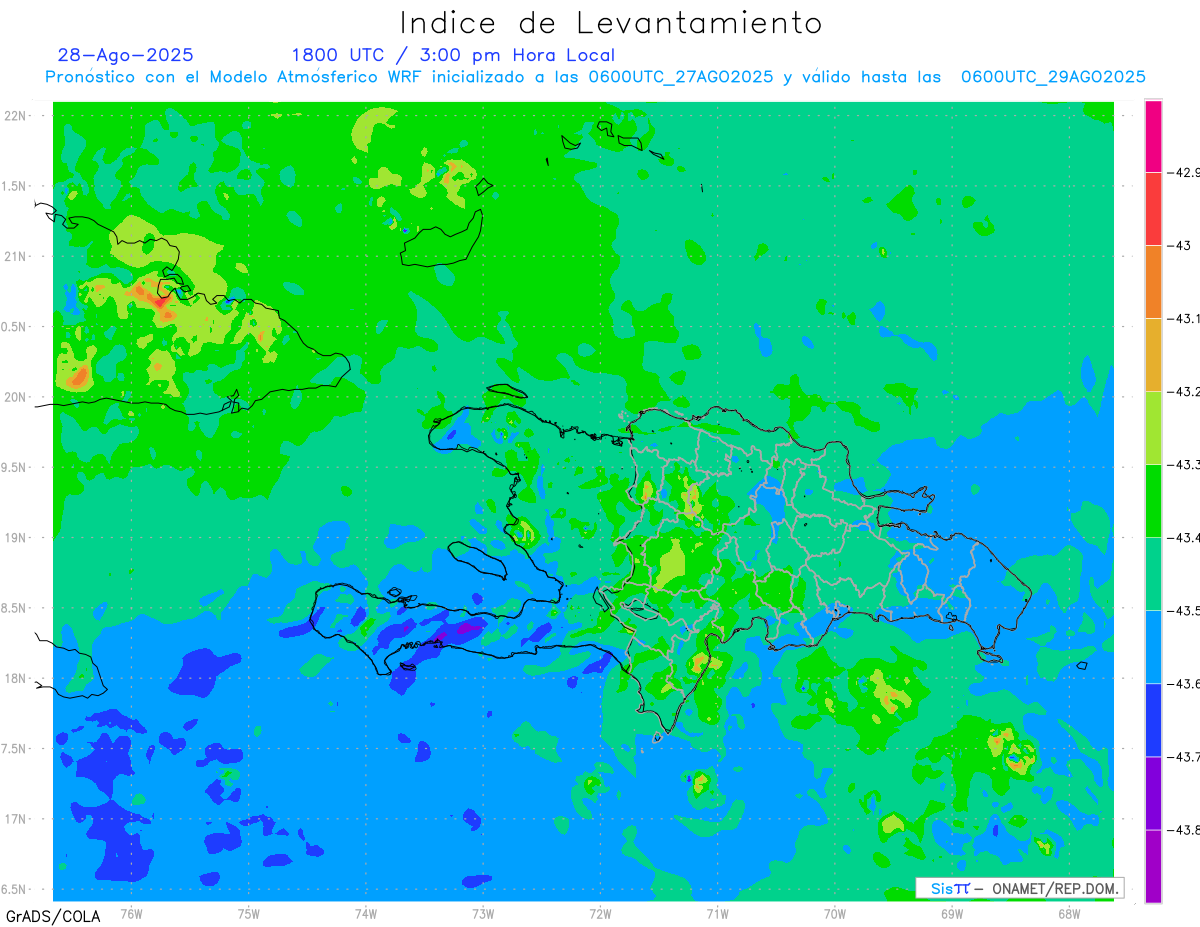Pick the bright green swatch below -43.3
The height and width of the screenshot is (927, 1200).
1153,501
